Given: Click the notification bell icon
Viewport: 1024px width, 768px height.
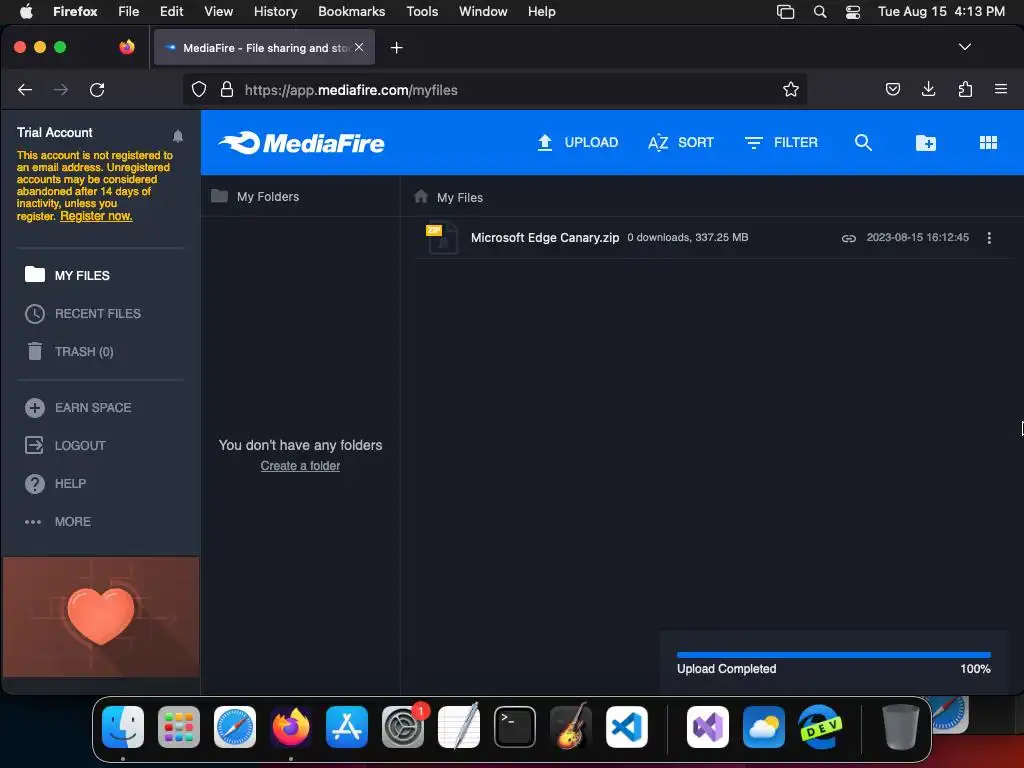Looking at the screenshot, I should point(178,136).
